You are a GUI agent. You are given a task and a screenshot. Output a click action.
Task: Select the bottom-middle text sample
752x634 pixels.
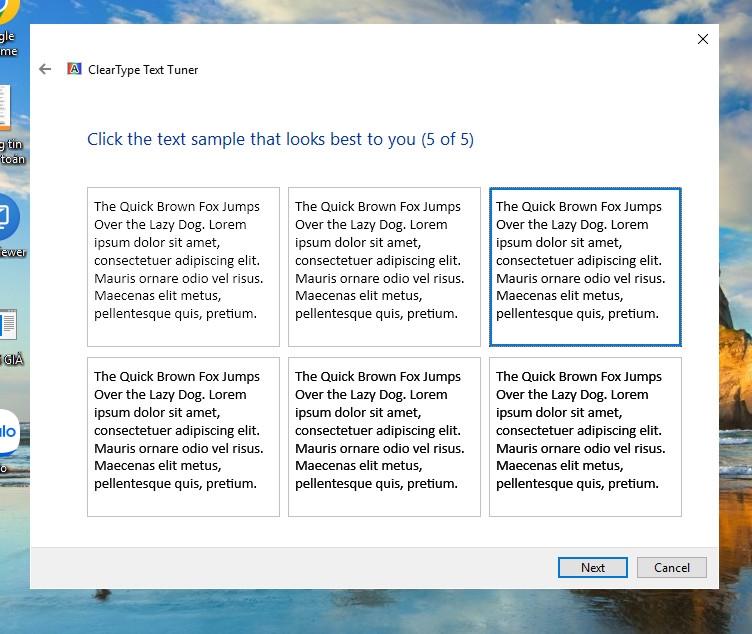pos(384,437)
